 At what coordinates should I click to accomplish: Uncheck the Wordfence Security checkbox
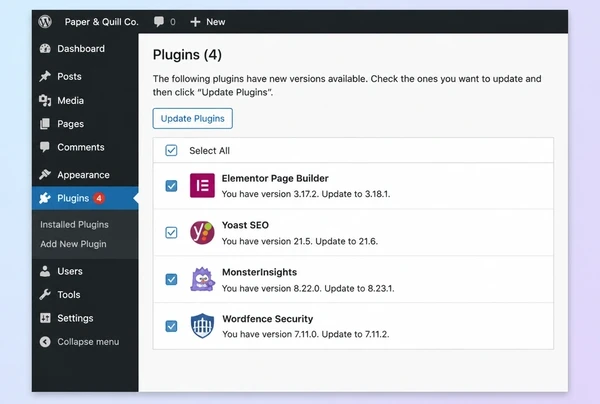[171, 326]
